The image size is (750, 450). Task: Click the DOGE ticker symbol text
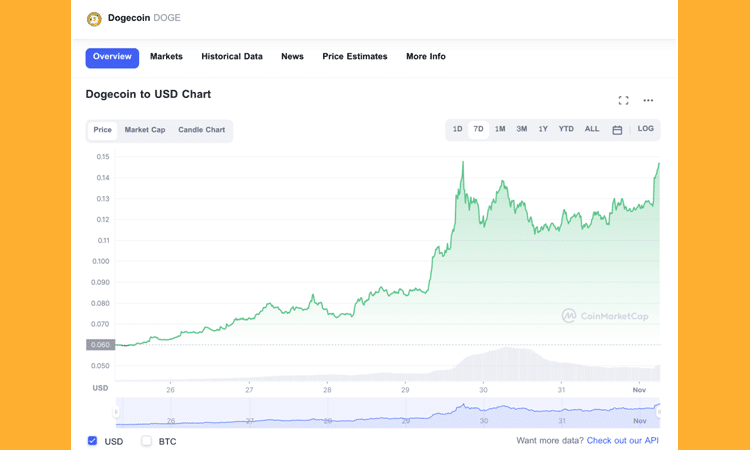click(167, 18)
